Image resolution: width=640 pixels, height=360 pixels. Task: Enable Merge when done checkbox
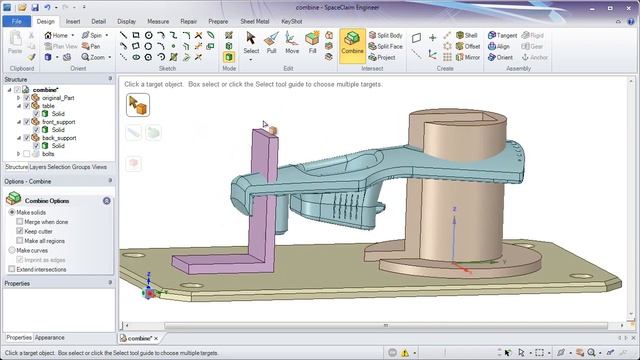click(20, 222)
